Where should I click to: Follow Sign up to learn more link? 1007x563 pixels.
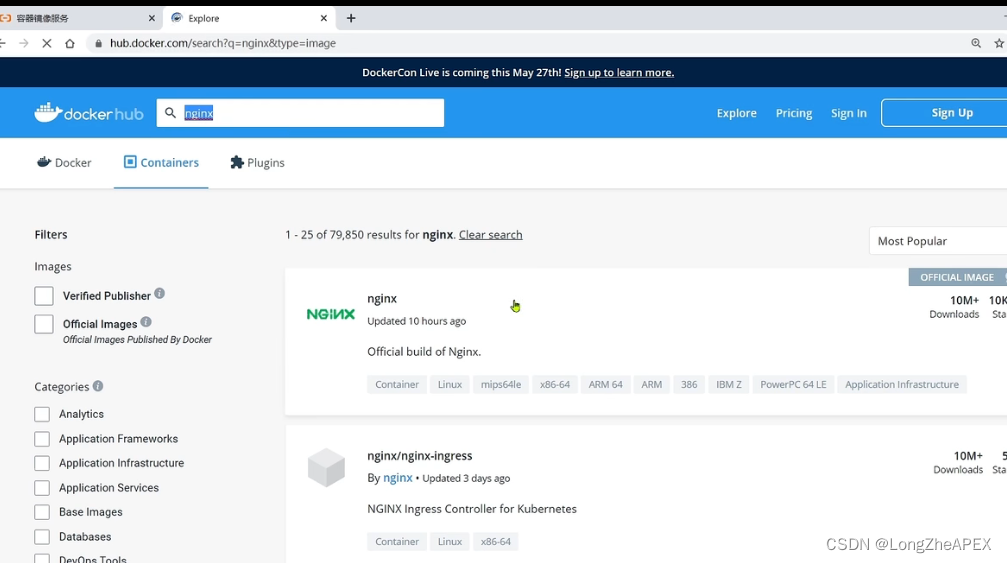coord(619,73)
